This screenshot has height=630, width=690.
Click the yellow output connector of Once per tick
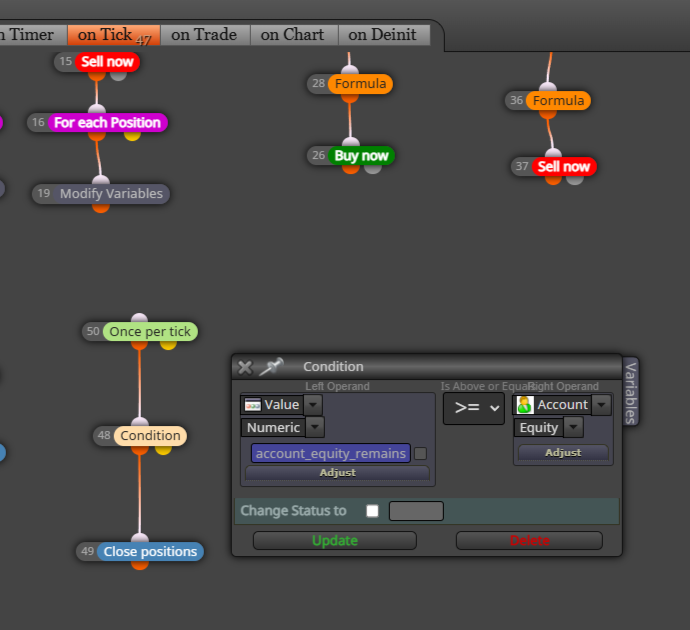168,345
